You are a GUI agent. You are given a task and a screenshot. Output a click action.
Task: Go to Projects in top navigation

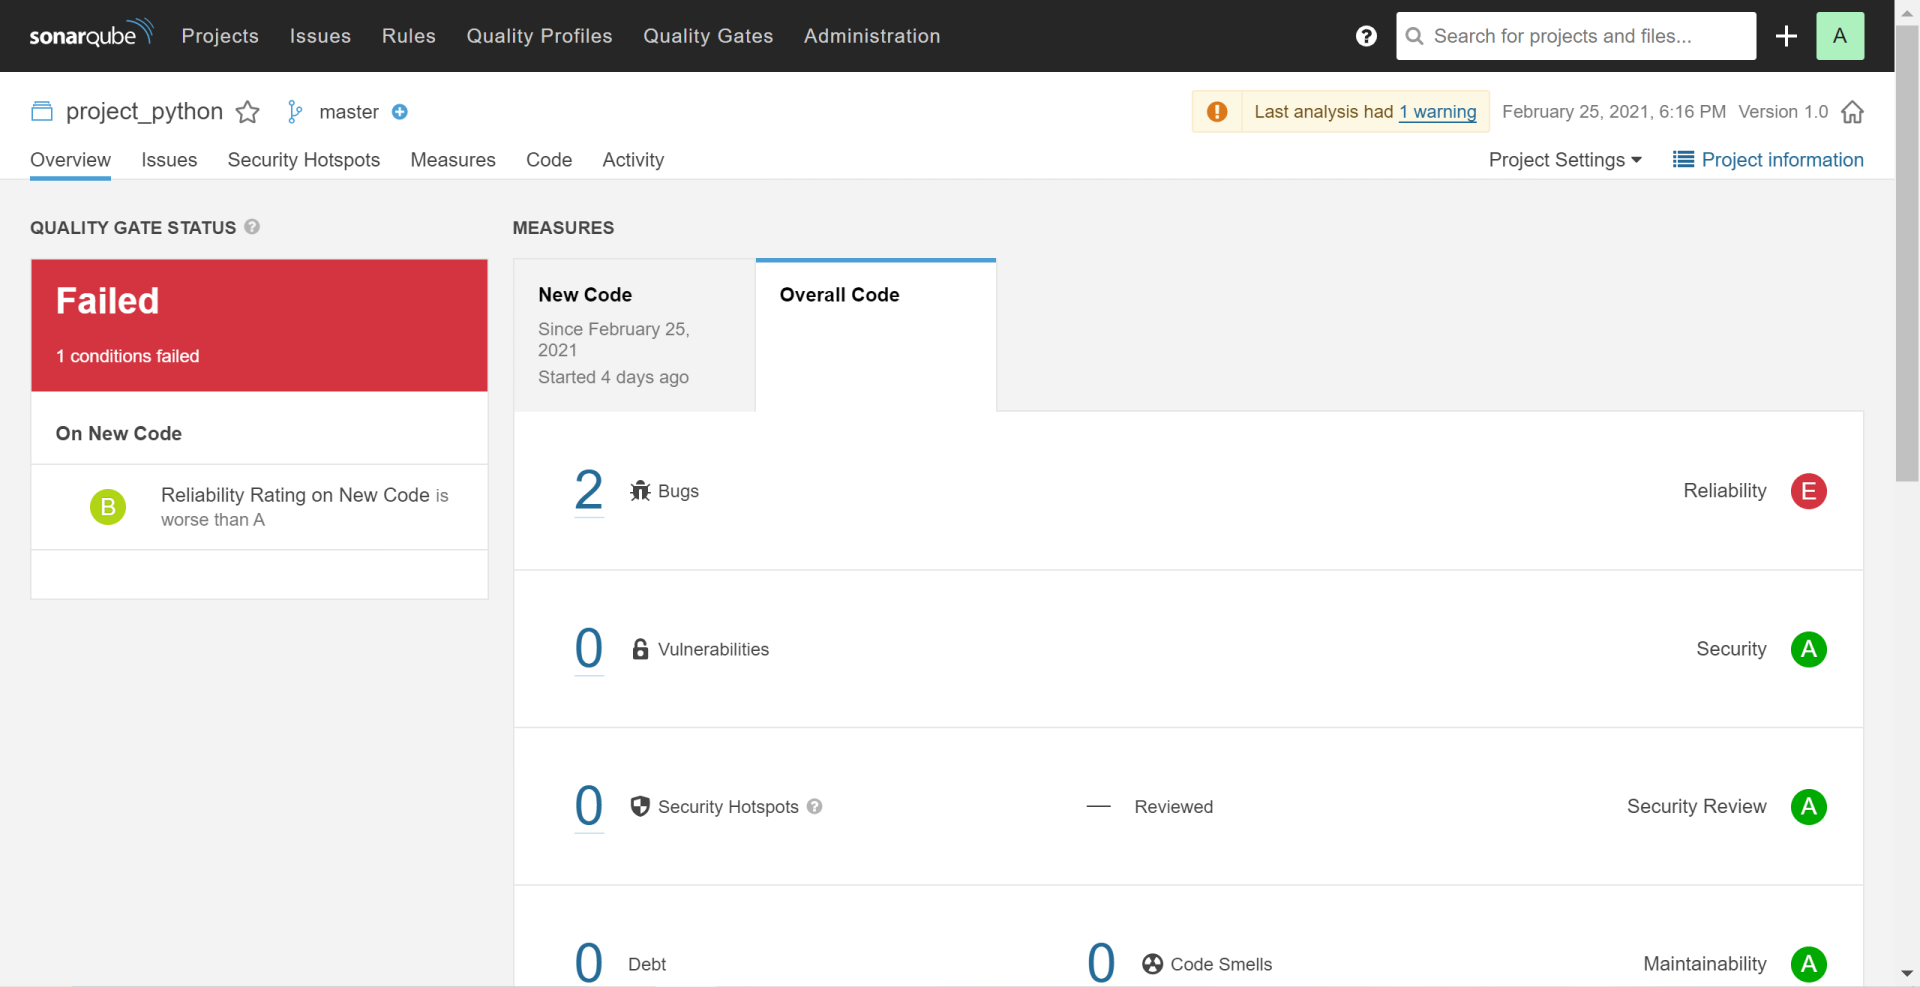220,36
